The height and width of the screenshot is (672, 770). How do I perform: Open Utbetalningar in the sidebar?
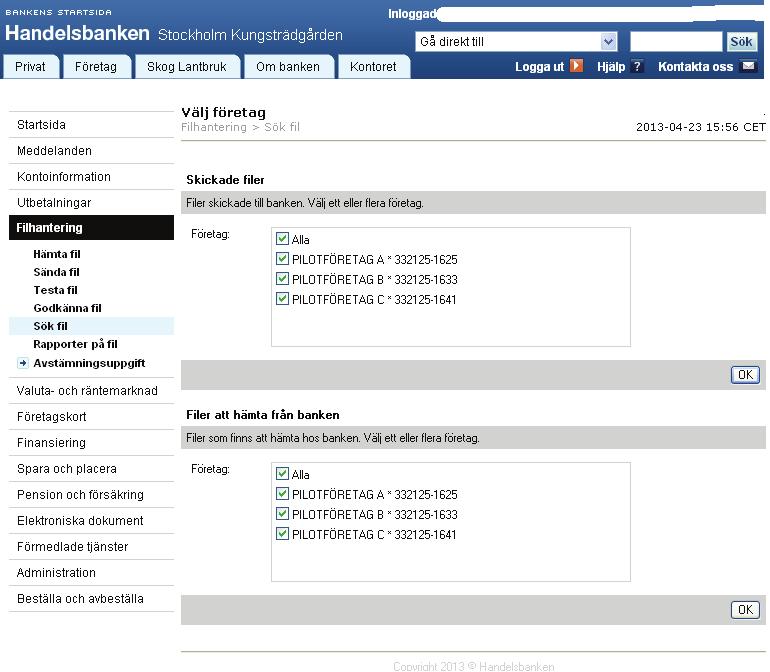91,203
